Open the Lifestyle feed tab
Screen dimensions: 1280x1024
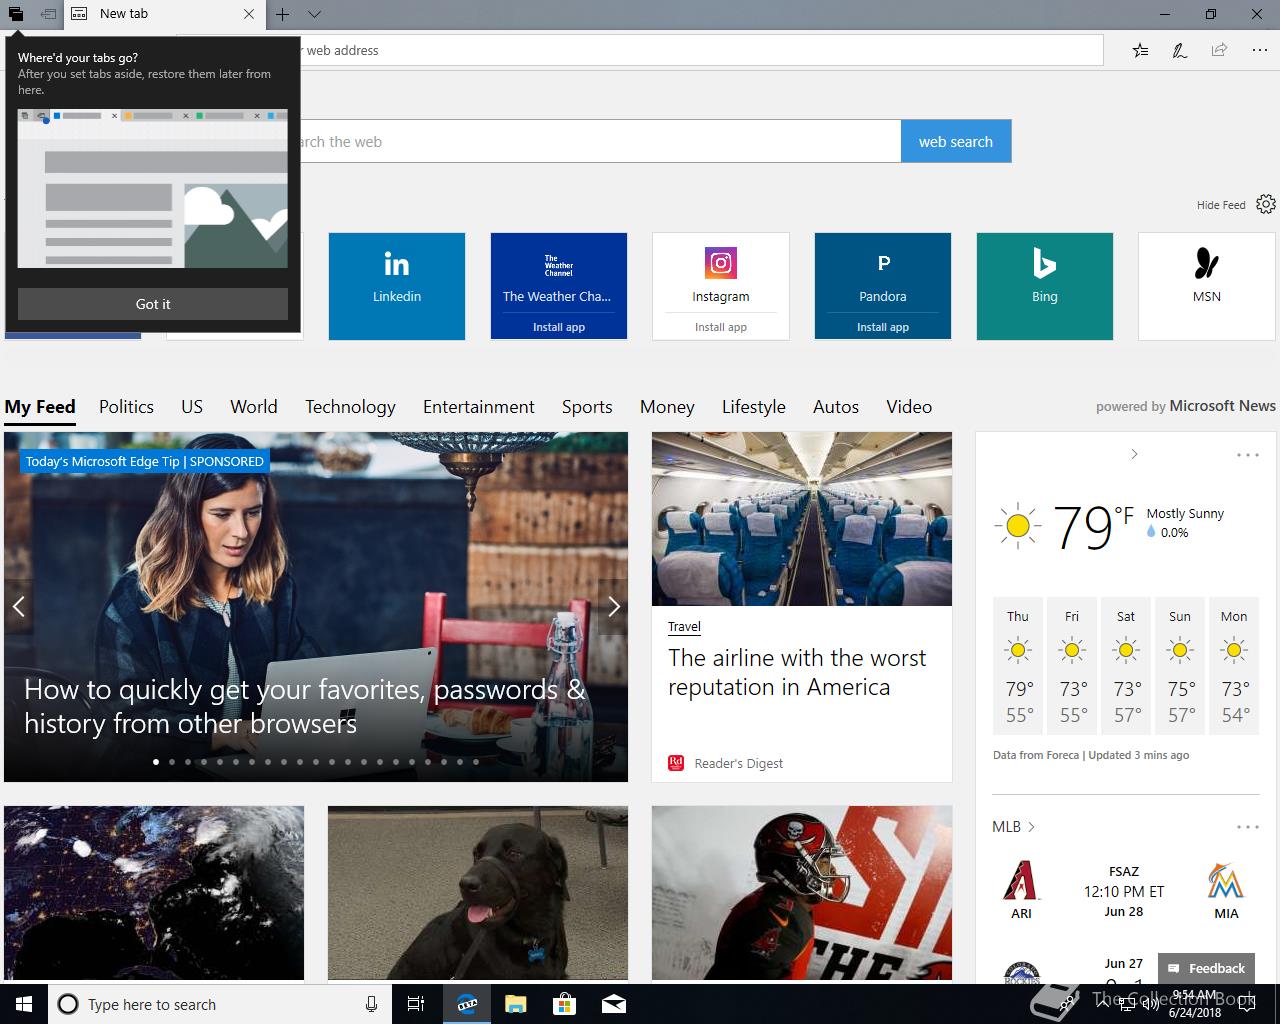[x=754, y=407]
